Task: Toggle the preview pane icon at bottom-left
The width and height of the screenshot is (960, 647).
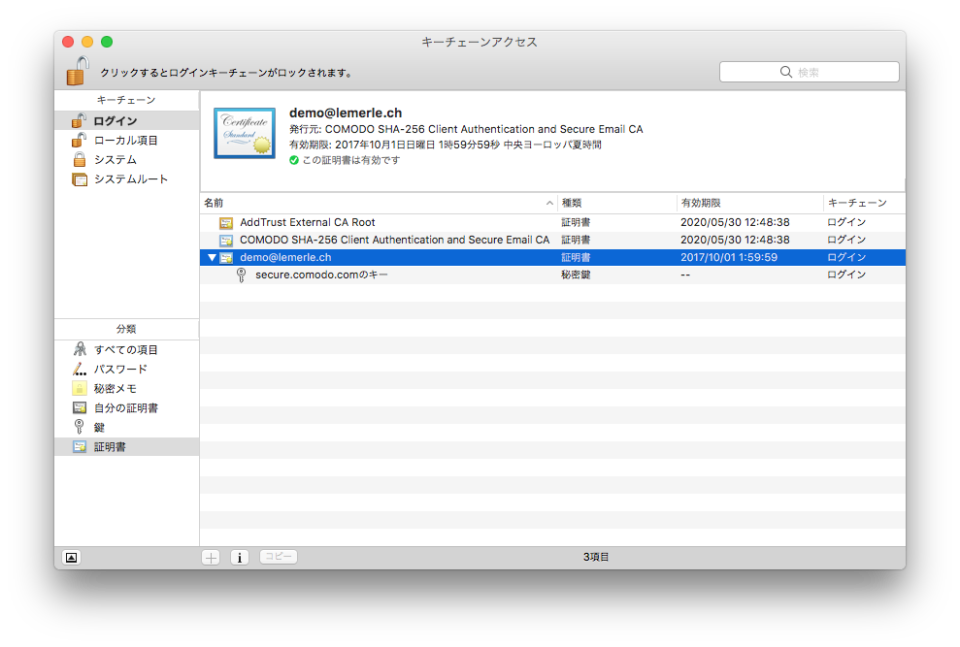Action: (71, 557)
